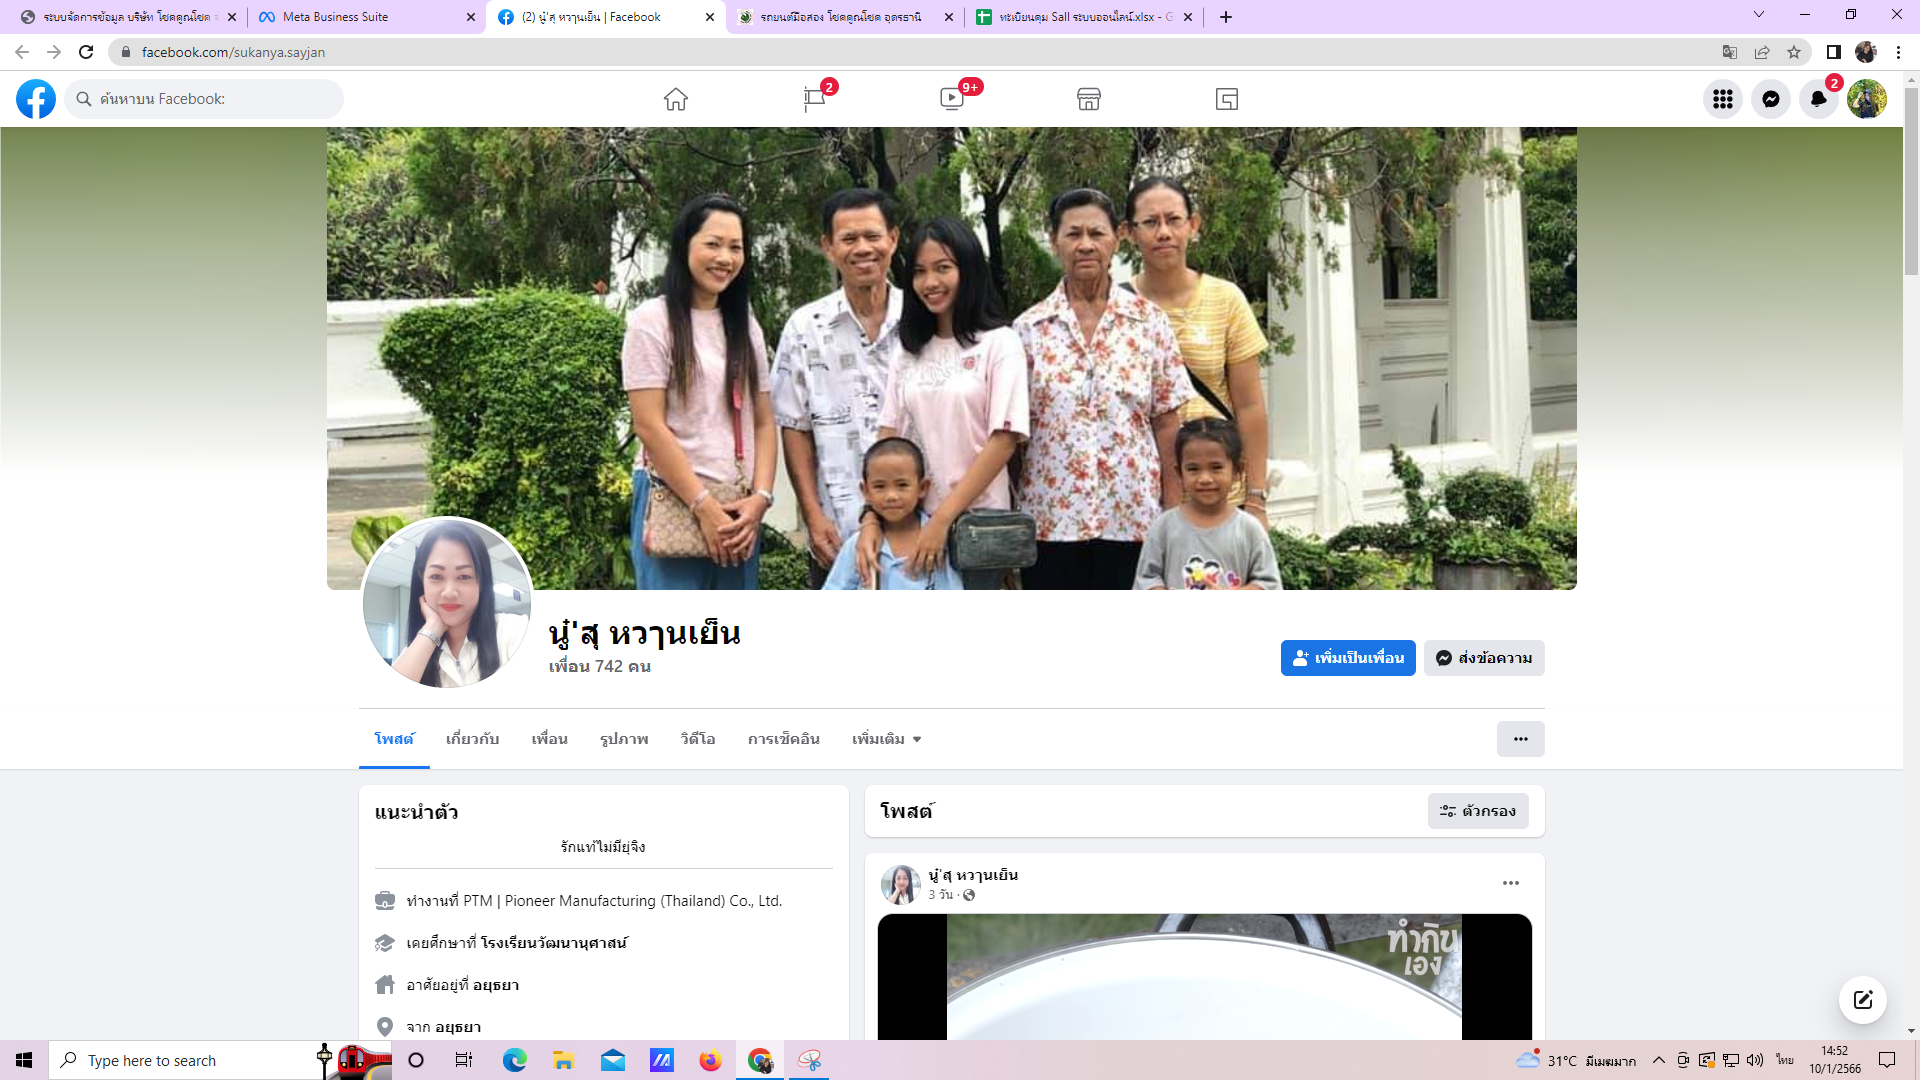Image resolution: width=1920 pixels, height=1080 pixels.
Task: Click the เพิ่มเป็นเพื่อน button
Action: (x=1347, y=658)
